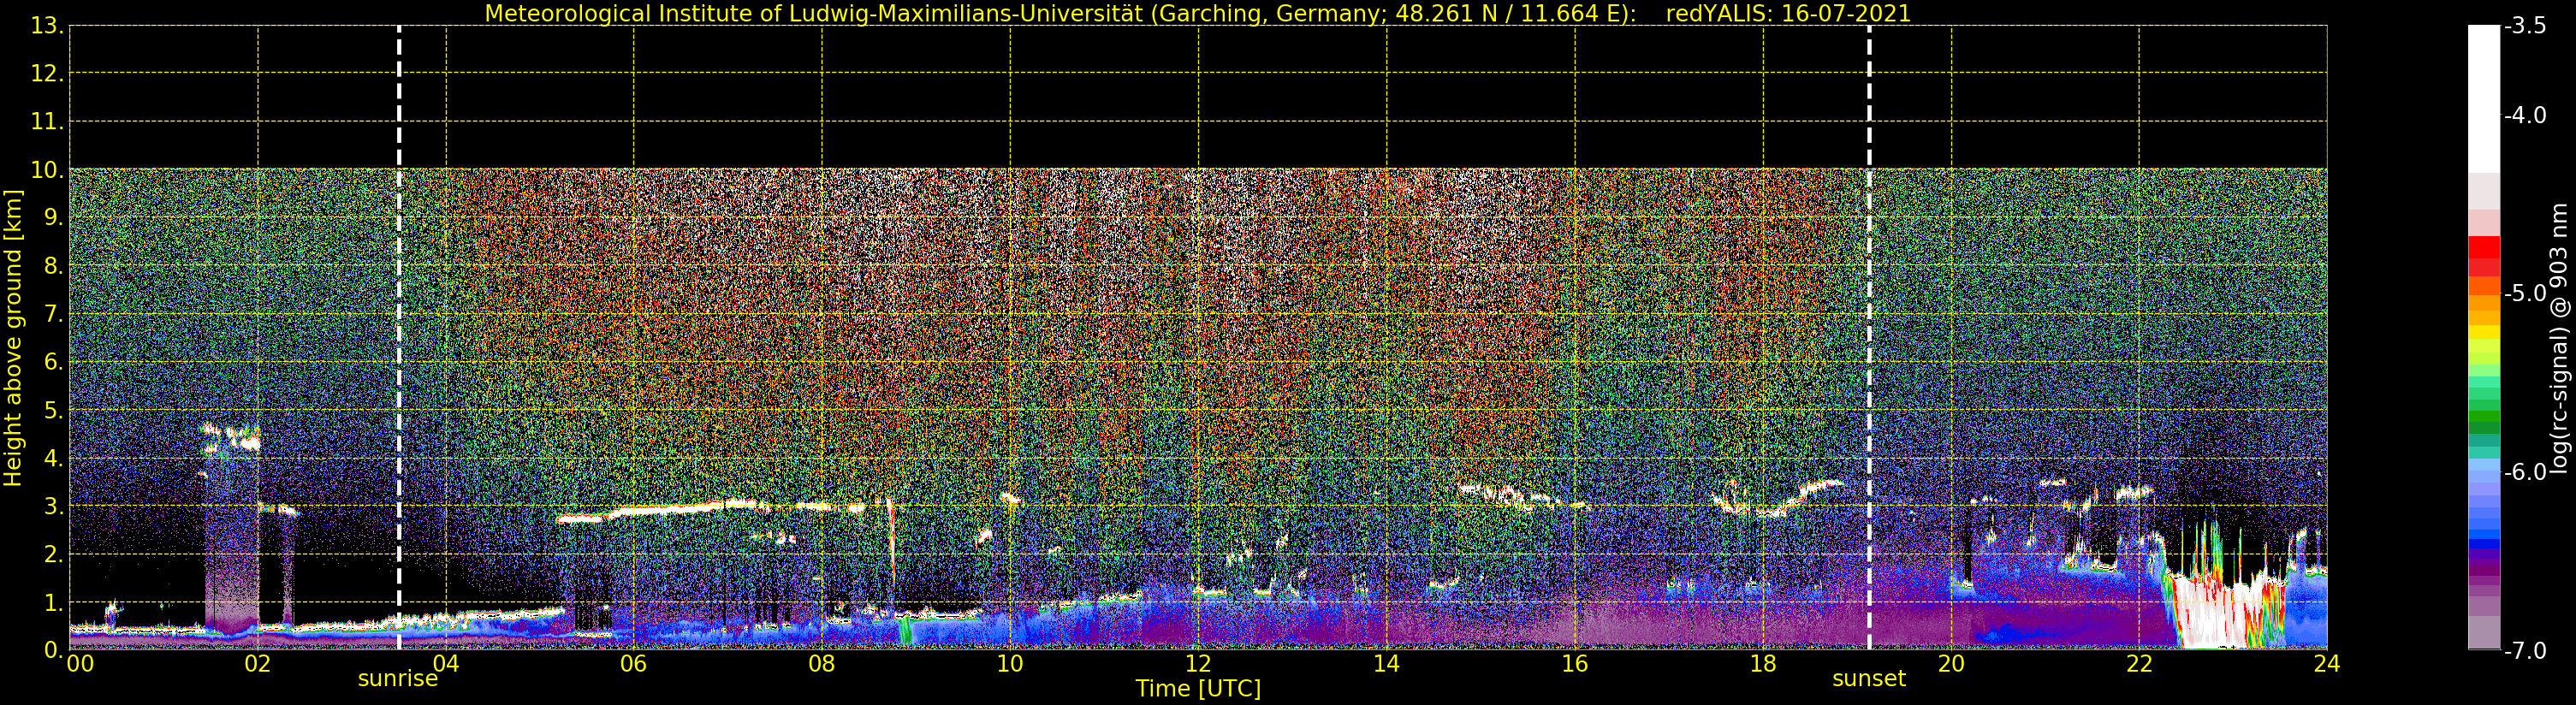Click the '-4.0' colorbar tick label
This screenshot has width=2576, height=705.
click(x=2525, y=116)
